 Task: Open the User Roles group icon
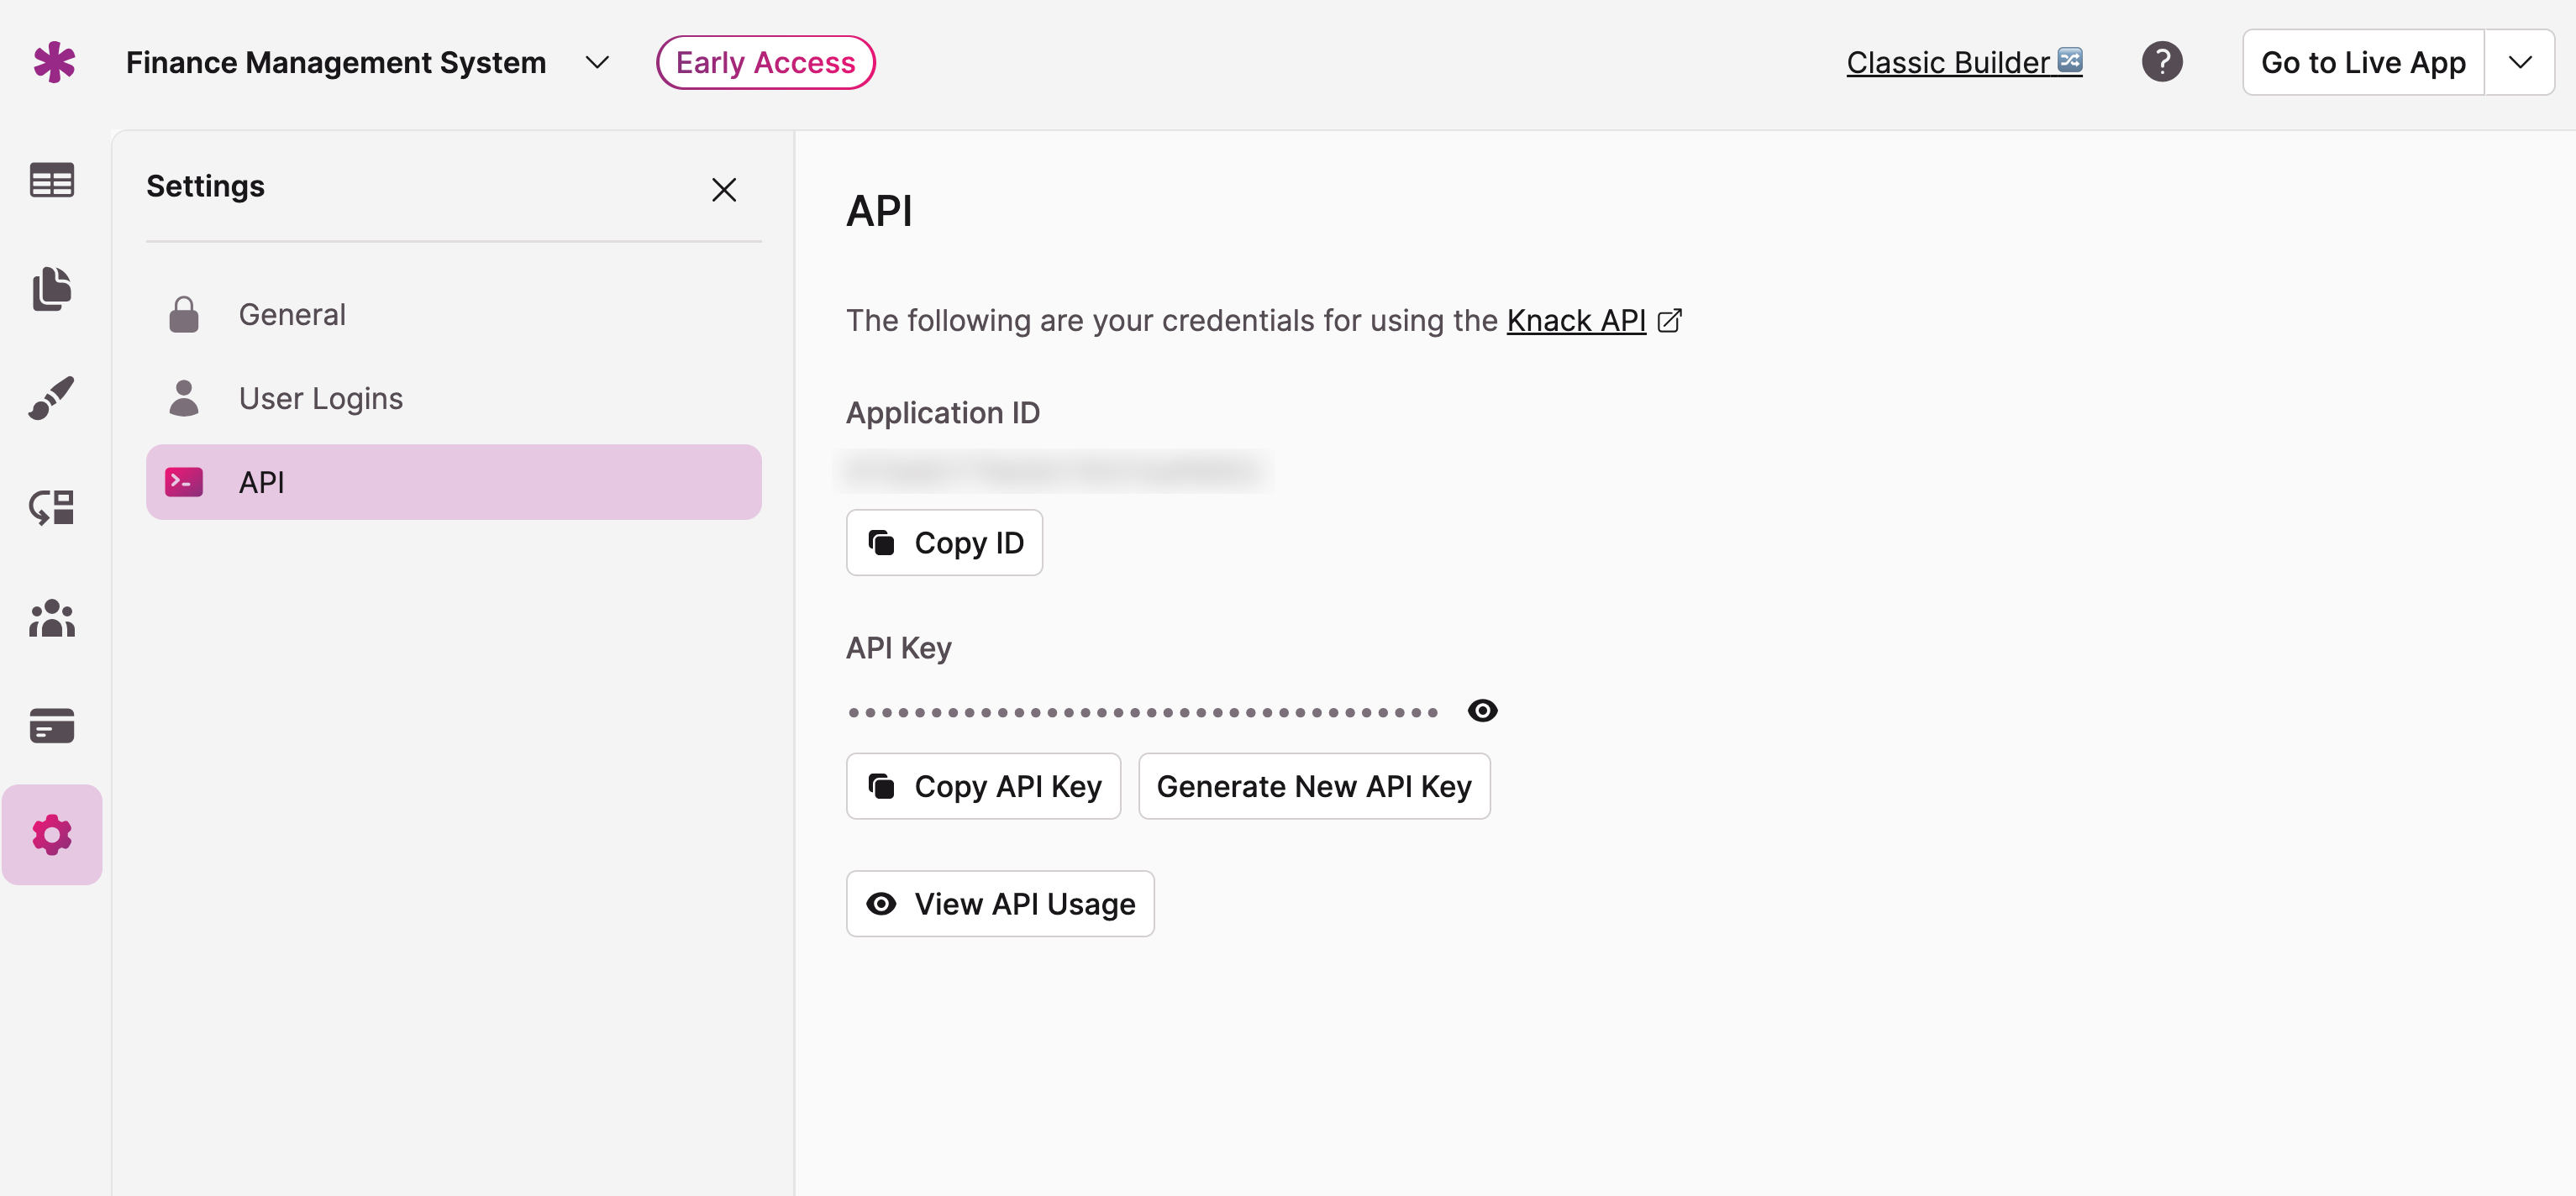pos(52,617)
